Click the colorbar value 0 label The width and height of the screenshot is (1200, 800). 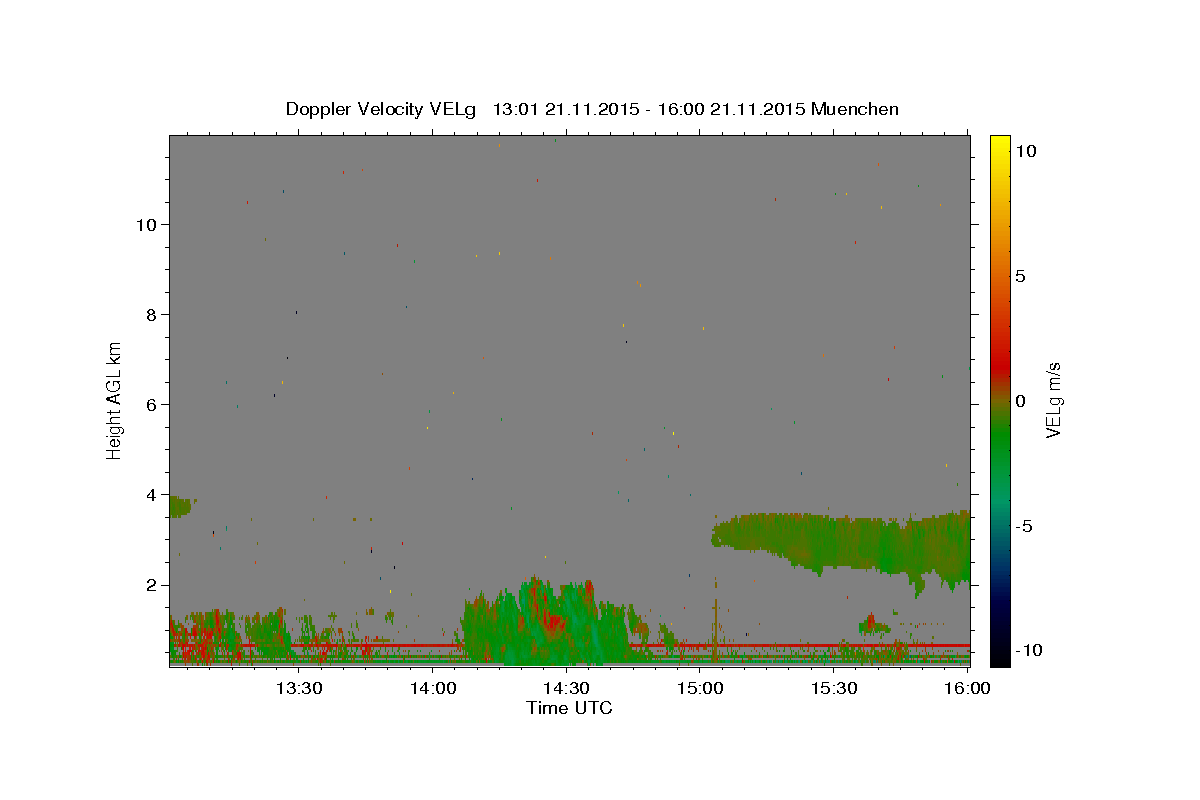click(1020, 401)
